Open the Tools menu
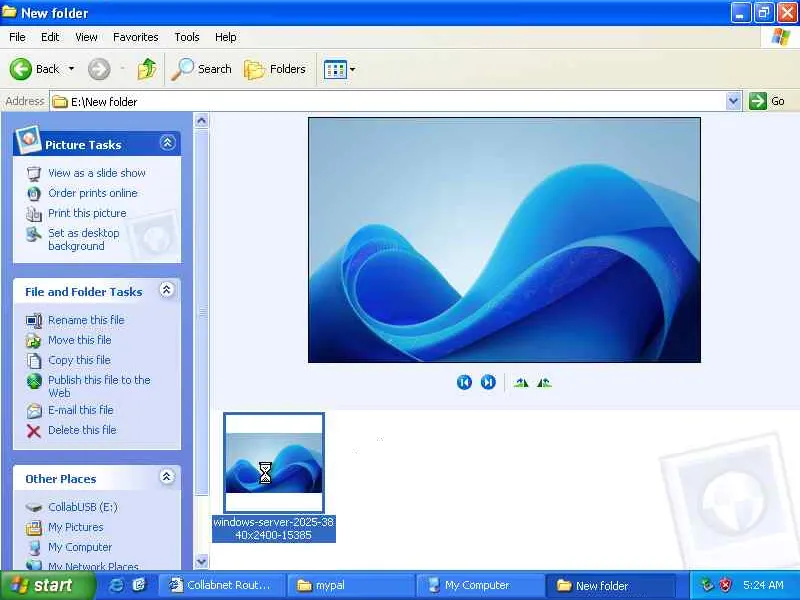 point(187,37)
